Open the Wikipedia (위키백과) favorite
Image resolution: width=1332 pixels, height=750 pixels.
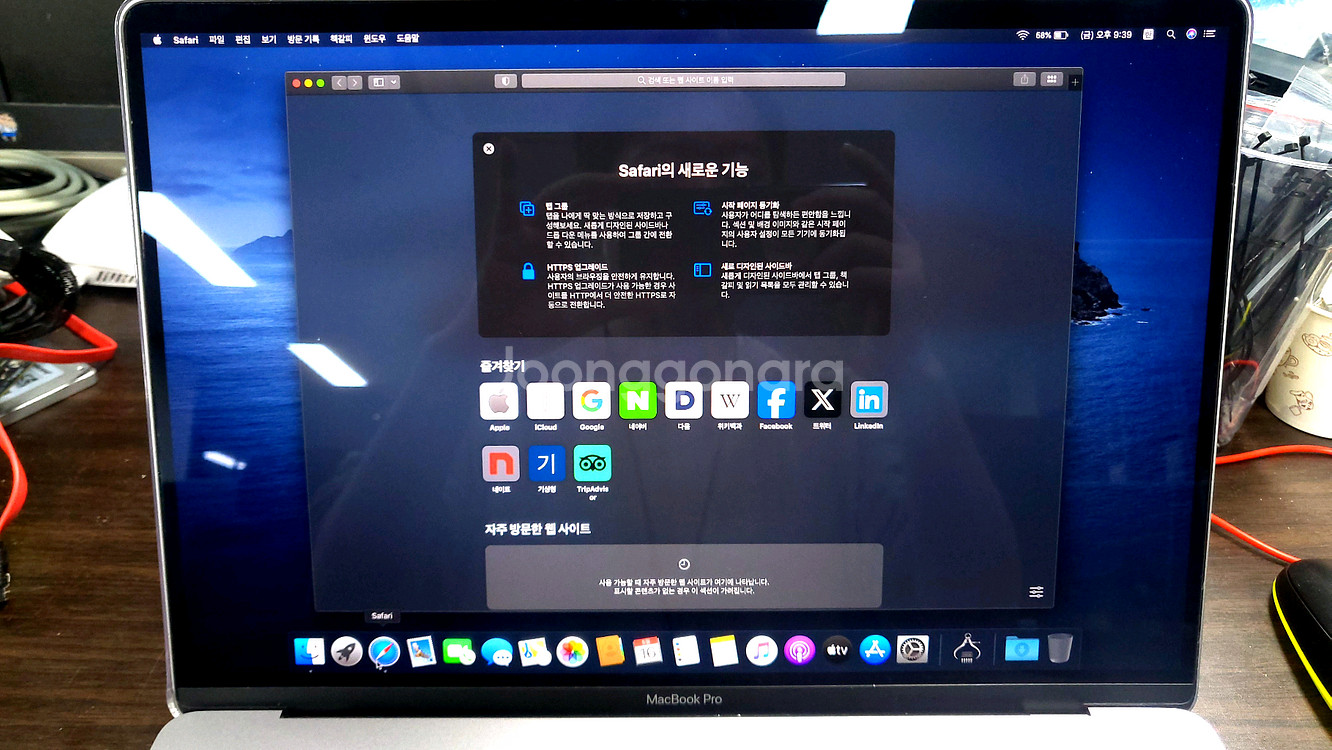pyautogui.click(x=730, y=401)
